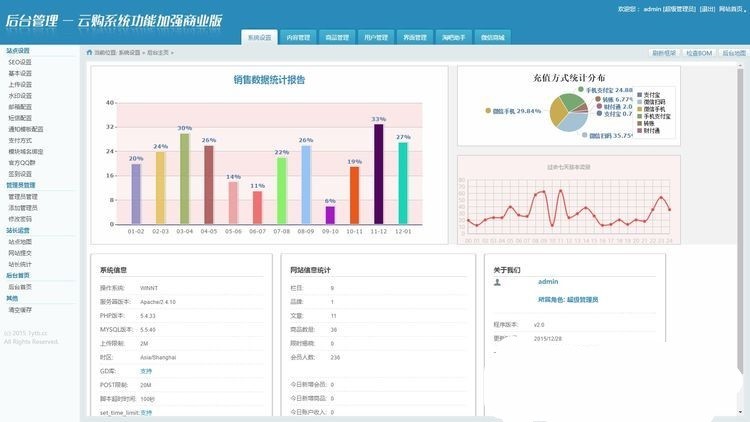The height and width of the screenshot is (422, 750).
Task: Open the 系统设置 tab
Action: tap(259, 37)
